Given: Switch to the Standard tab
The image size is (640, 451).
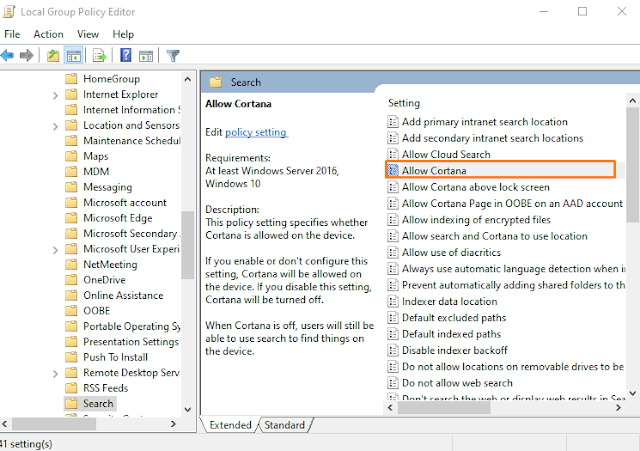Looking at the screenshot, I should coord(284,425).
